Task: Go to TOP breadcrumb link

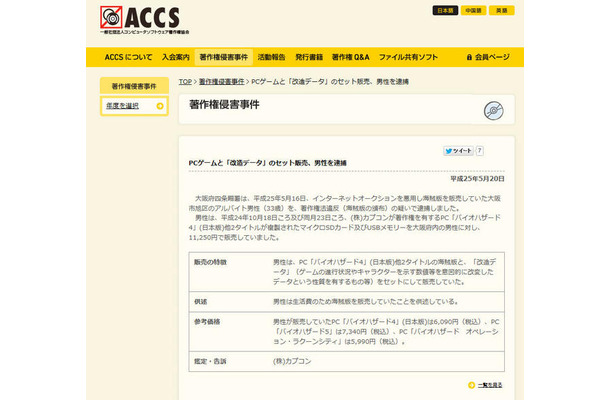Action: click(185, 82)
